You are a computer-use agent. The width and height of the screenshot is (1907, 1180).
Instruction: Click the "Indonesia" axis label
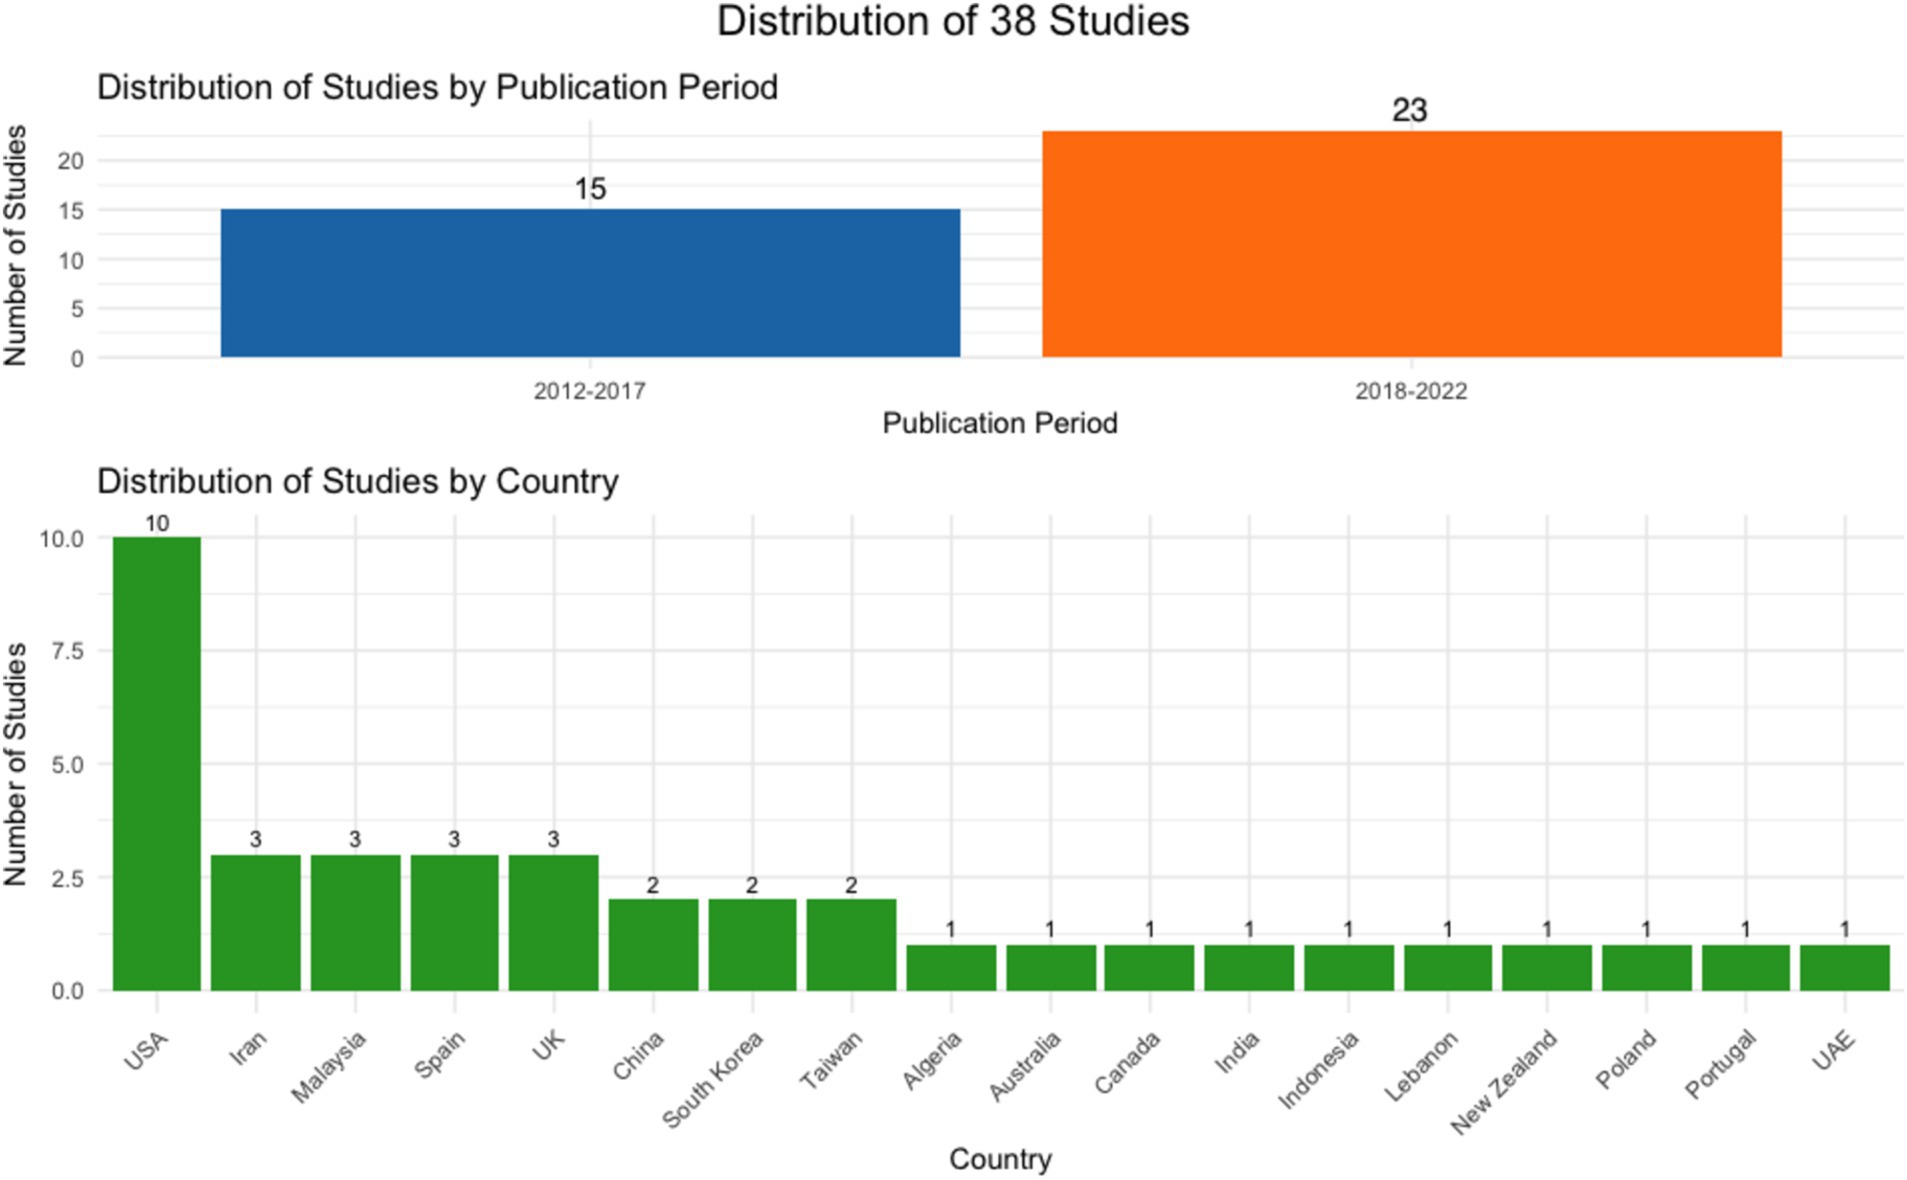[x=1319, y=1071]
